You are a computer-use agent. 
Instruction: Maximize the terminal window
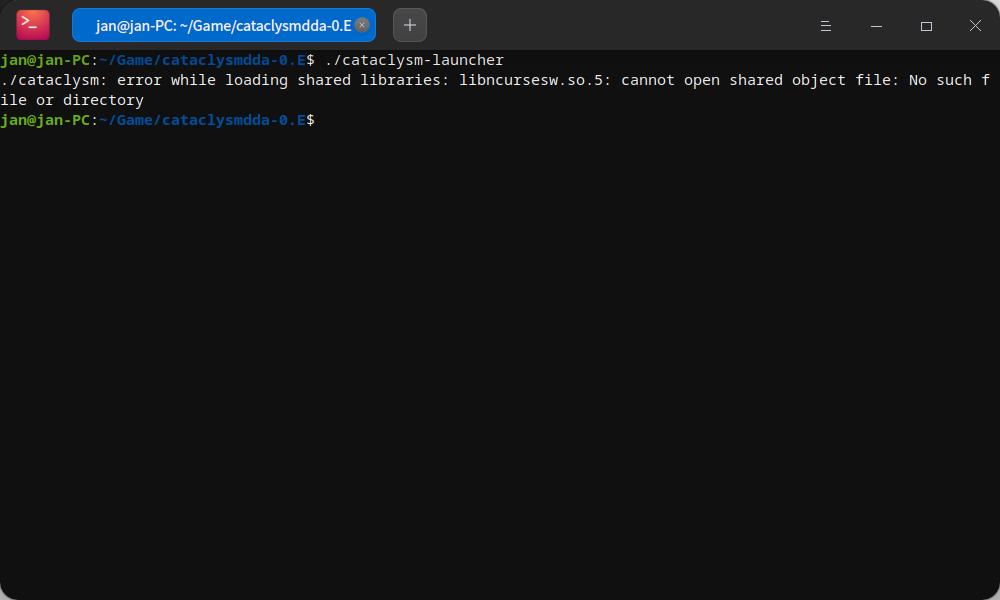click(926, 26)
